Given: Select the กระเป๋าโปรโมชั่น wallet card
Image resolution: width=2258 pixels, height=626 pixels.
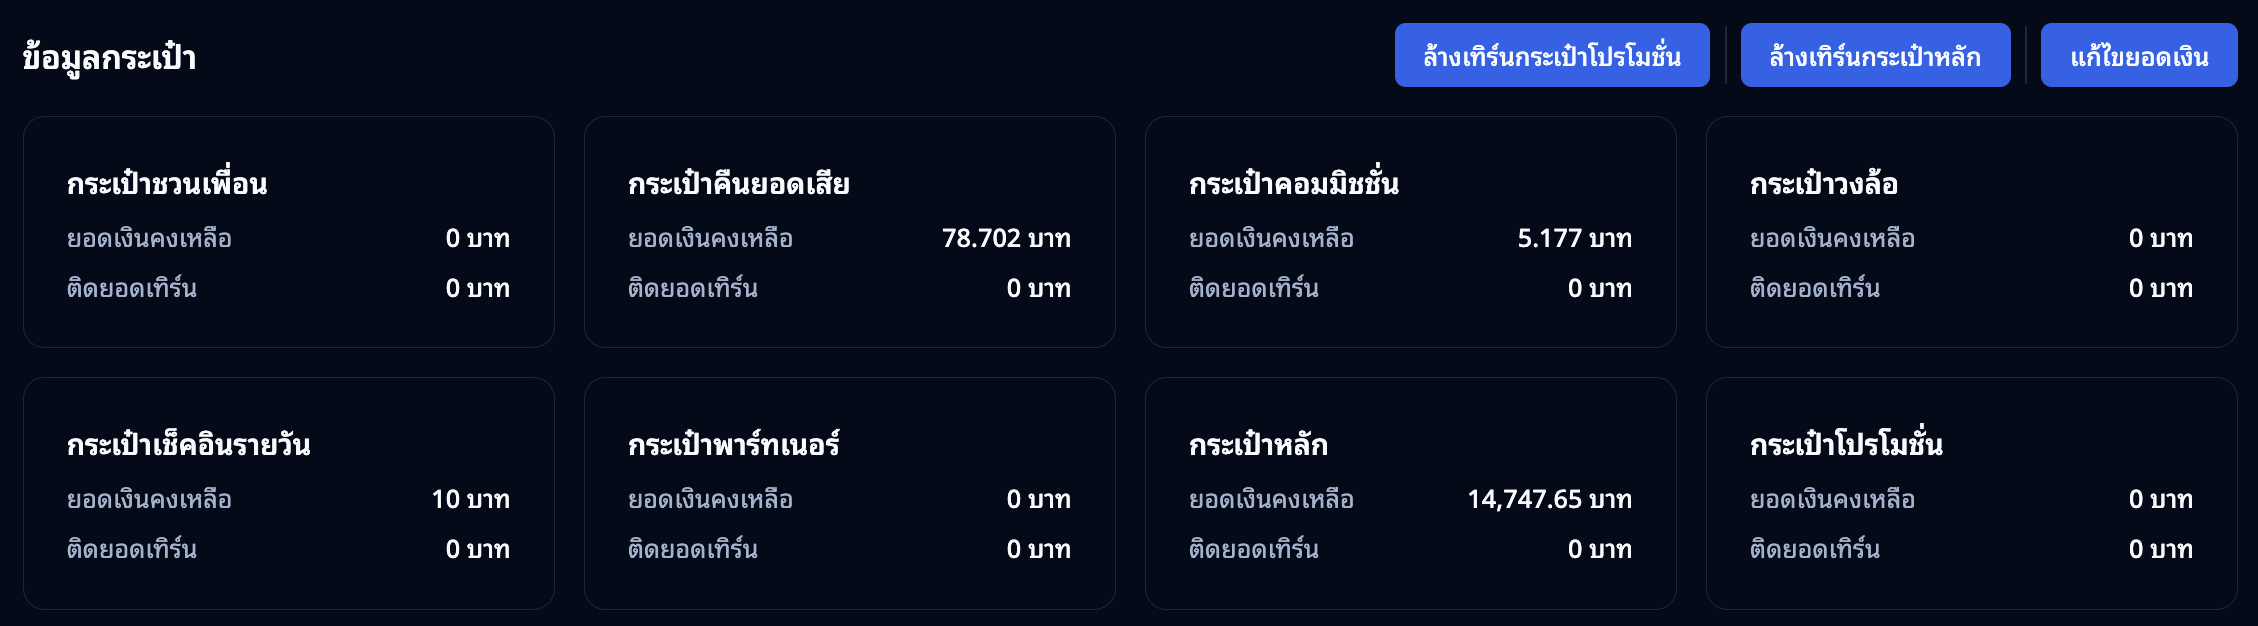Looking at the screenshot, I should tap(1973, 492).
